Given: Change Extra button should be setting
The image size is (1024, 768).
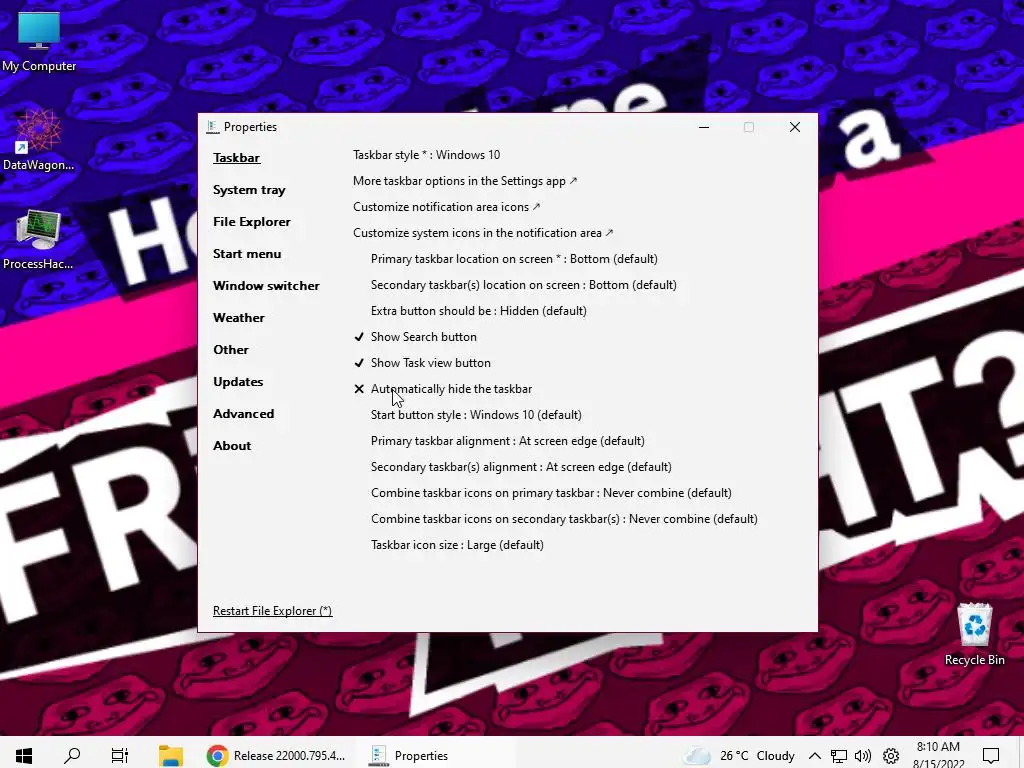Looking at the screenshot, I should [478, 311].
